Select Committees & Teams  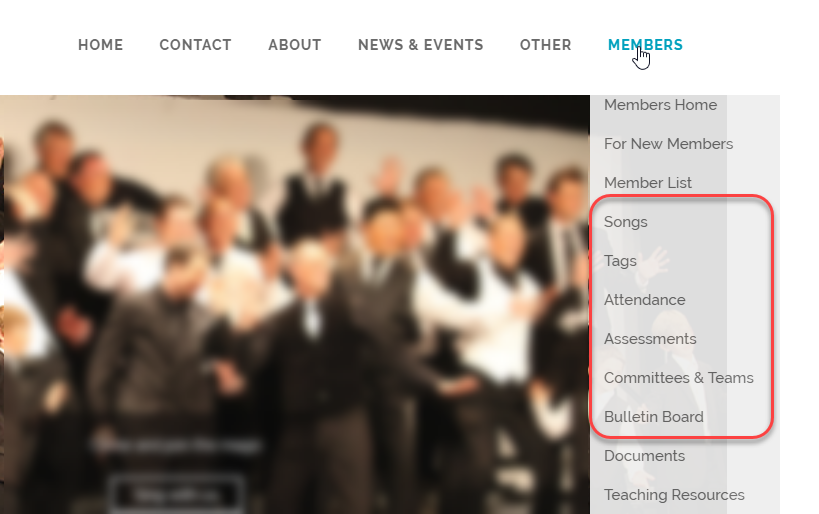tap(678, 378)
